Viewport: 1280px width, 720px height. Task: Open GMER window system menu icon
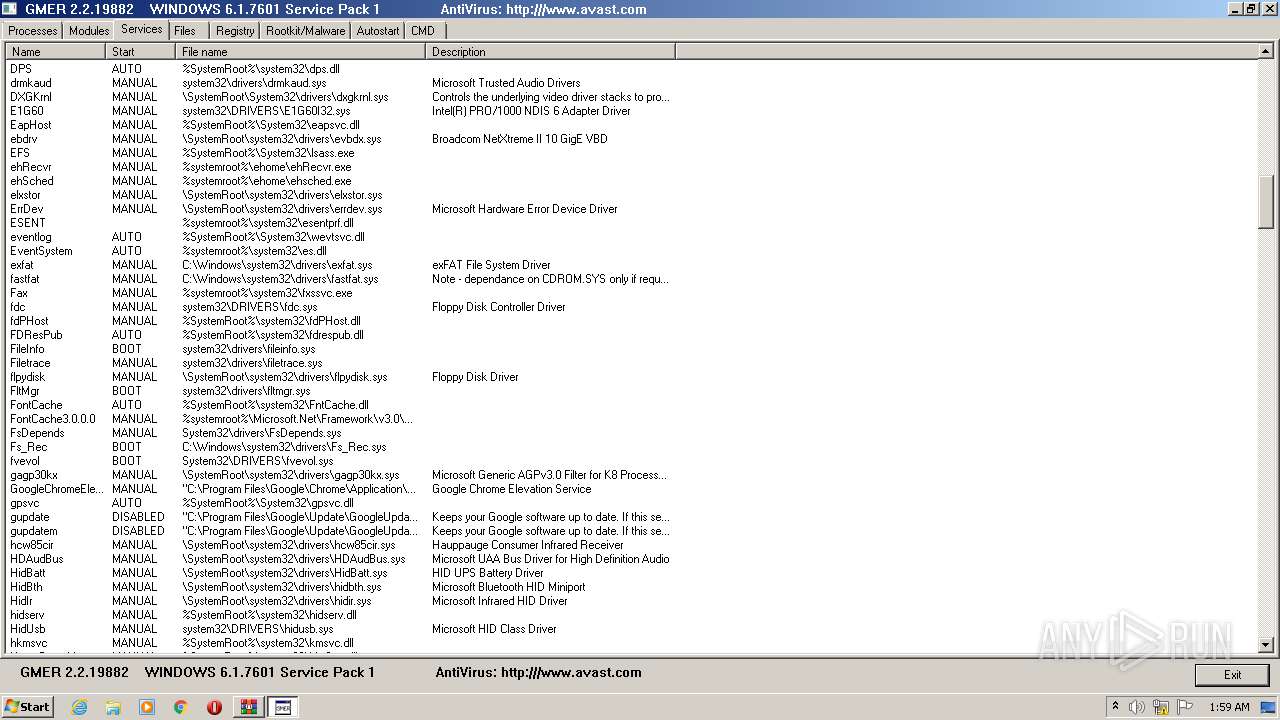pyautogui.click(x=9, y=9)
